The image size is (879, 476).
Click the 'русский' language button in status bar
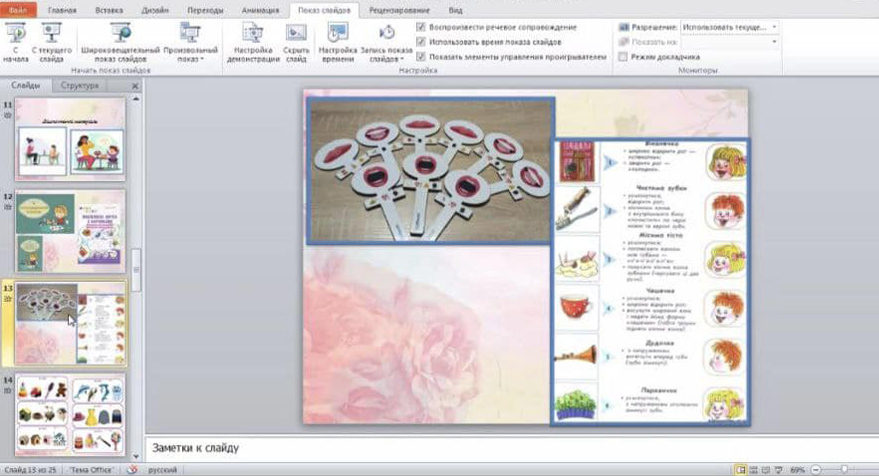click(163, 468)
